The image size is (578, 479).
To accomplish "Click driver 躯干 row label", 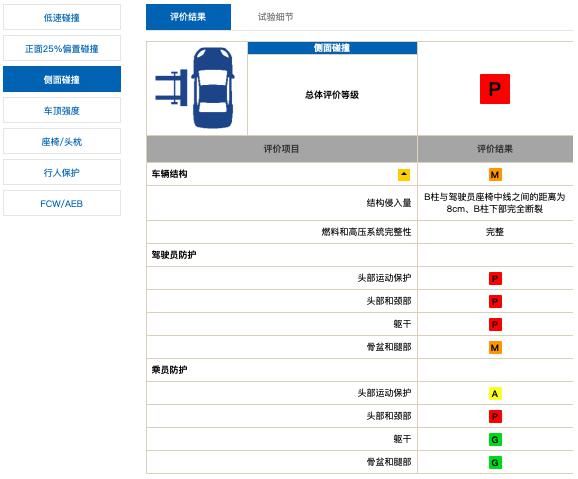I will [x=402, y=324].
